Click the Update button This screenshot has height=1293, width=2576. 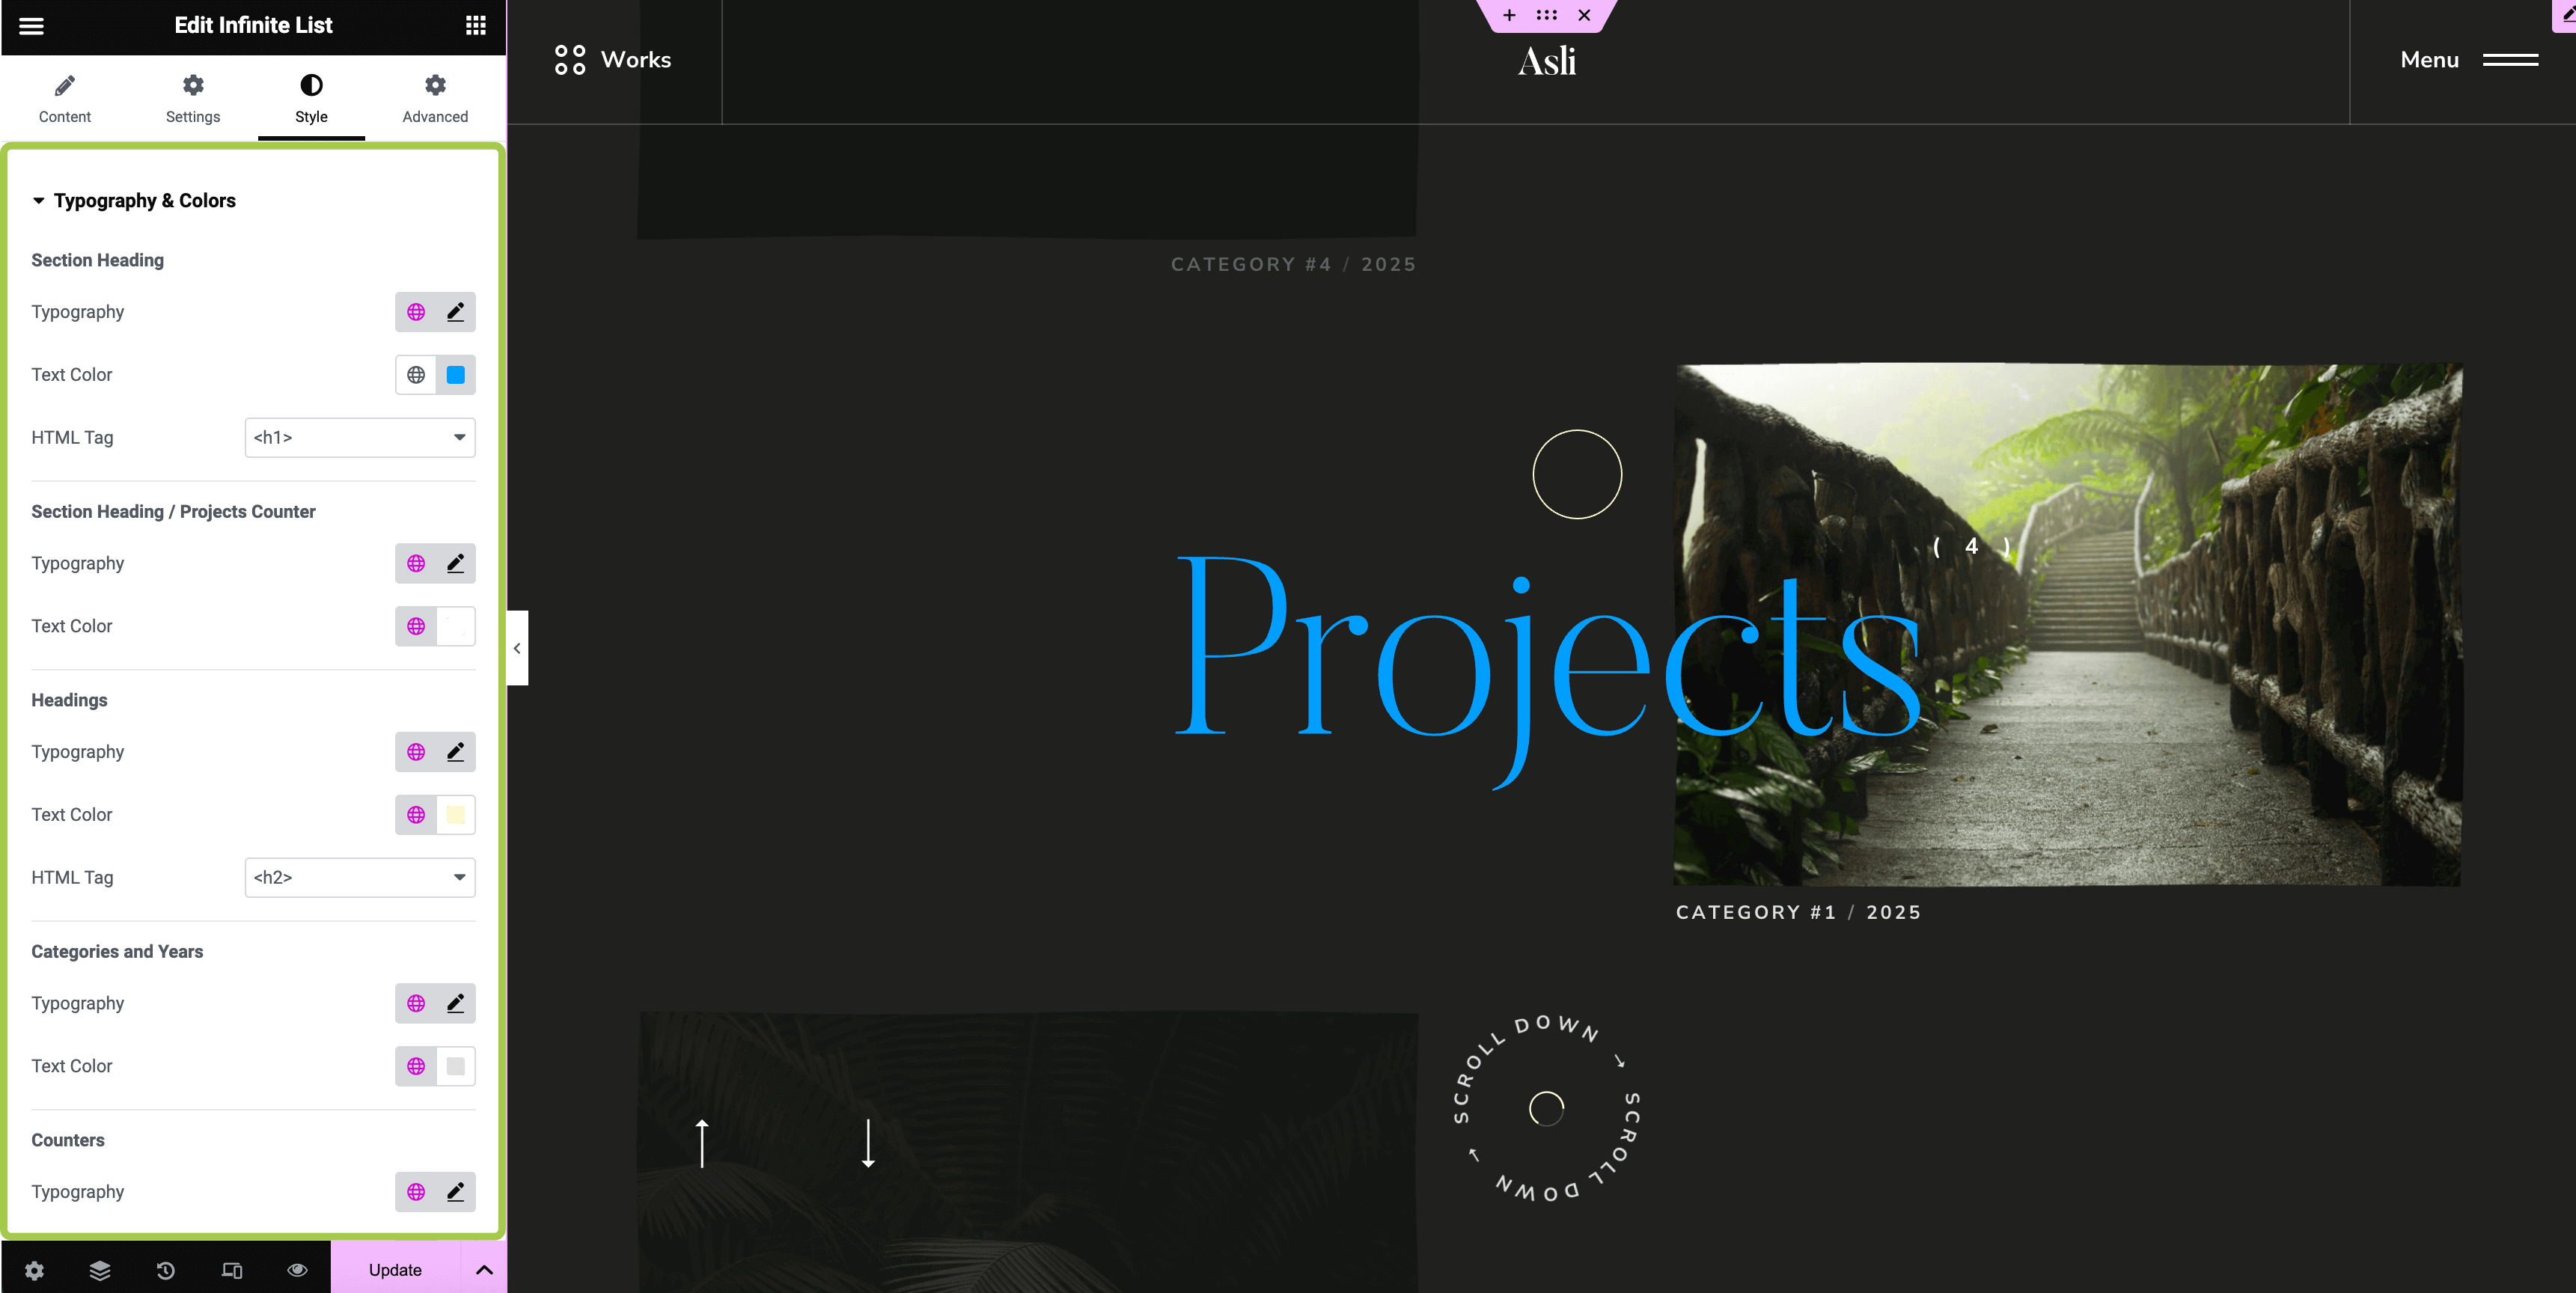(395, 1270)
